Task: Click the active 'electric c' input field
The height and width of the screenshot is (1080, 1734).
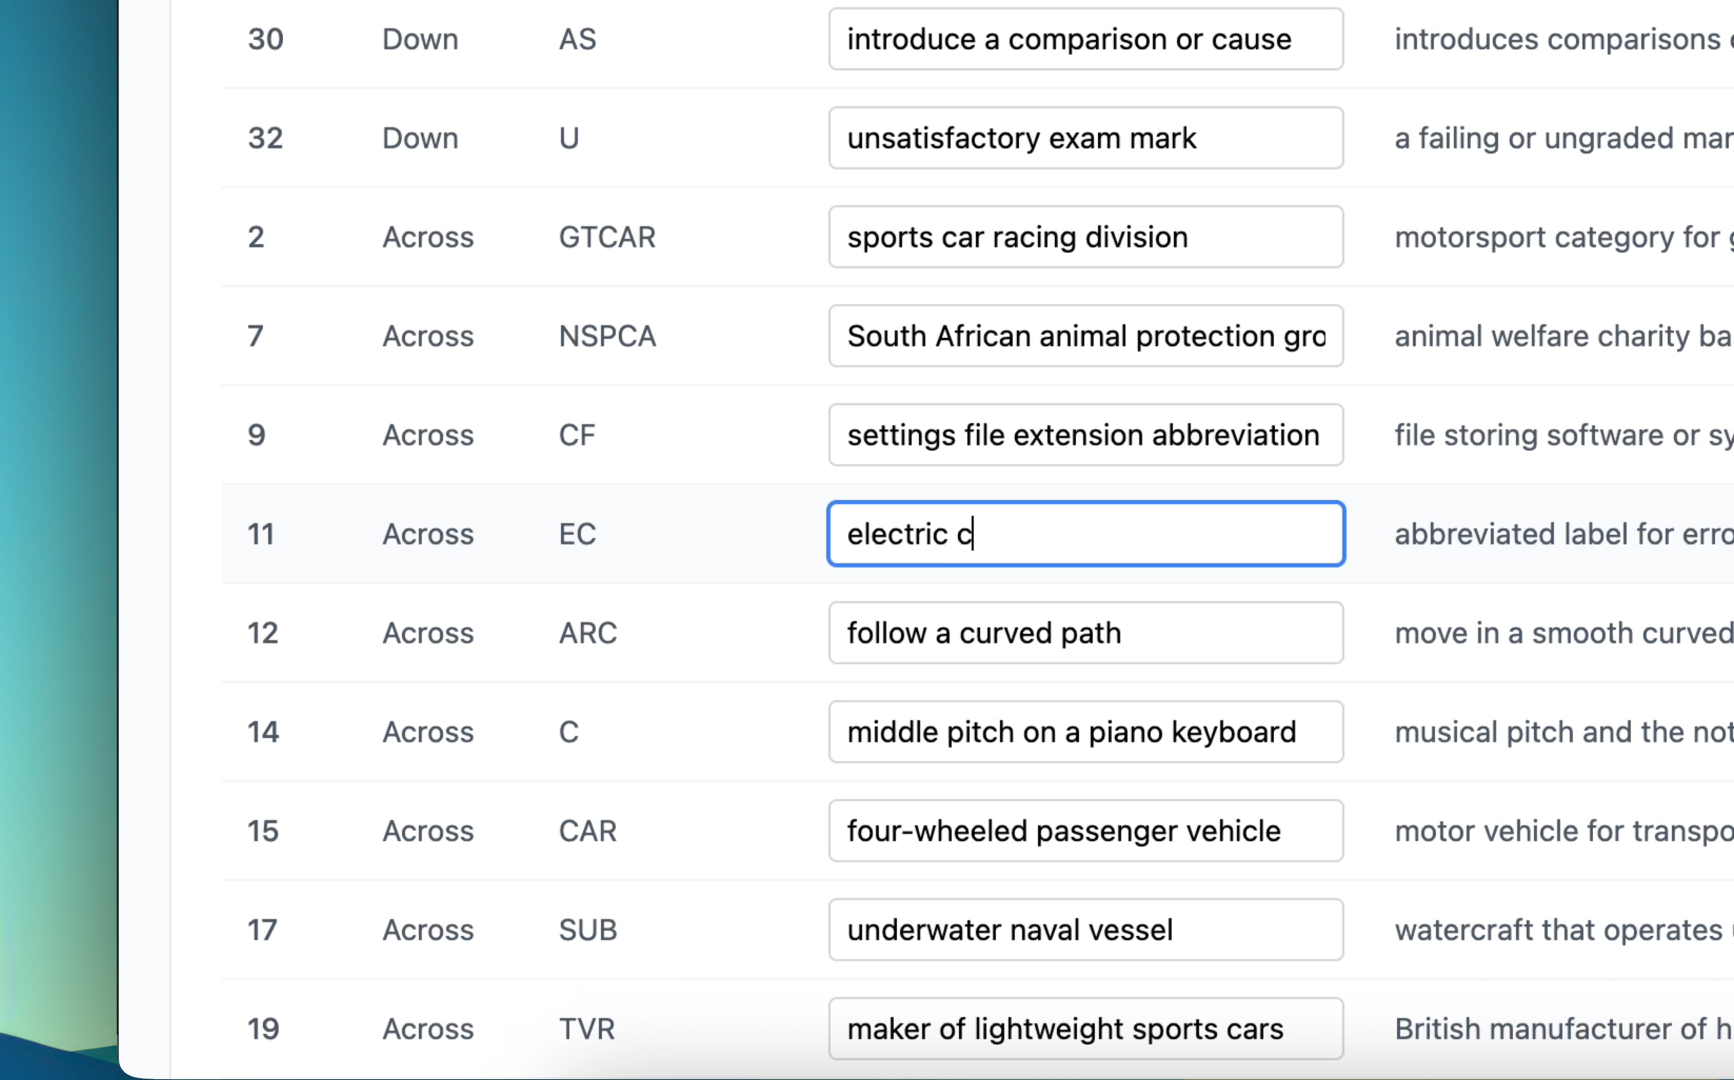Action: click(x=1085, y=534)
